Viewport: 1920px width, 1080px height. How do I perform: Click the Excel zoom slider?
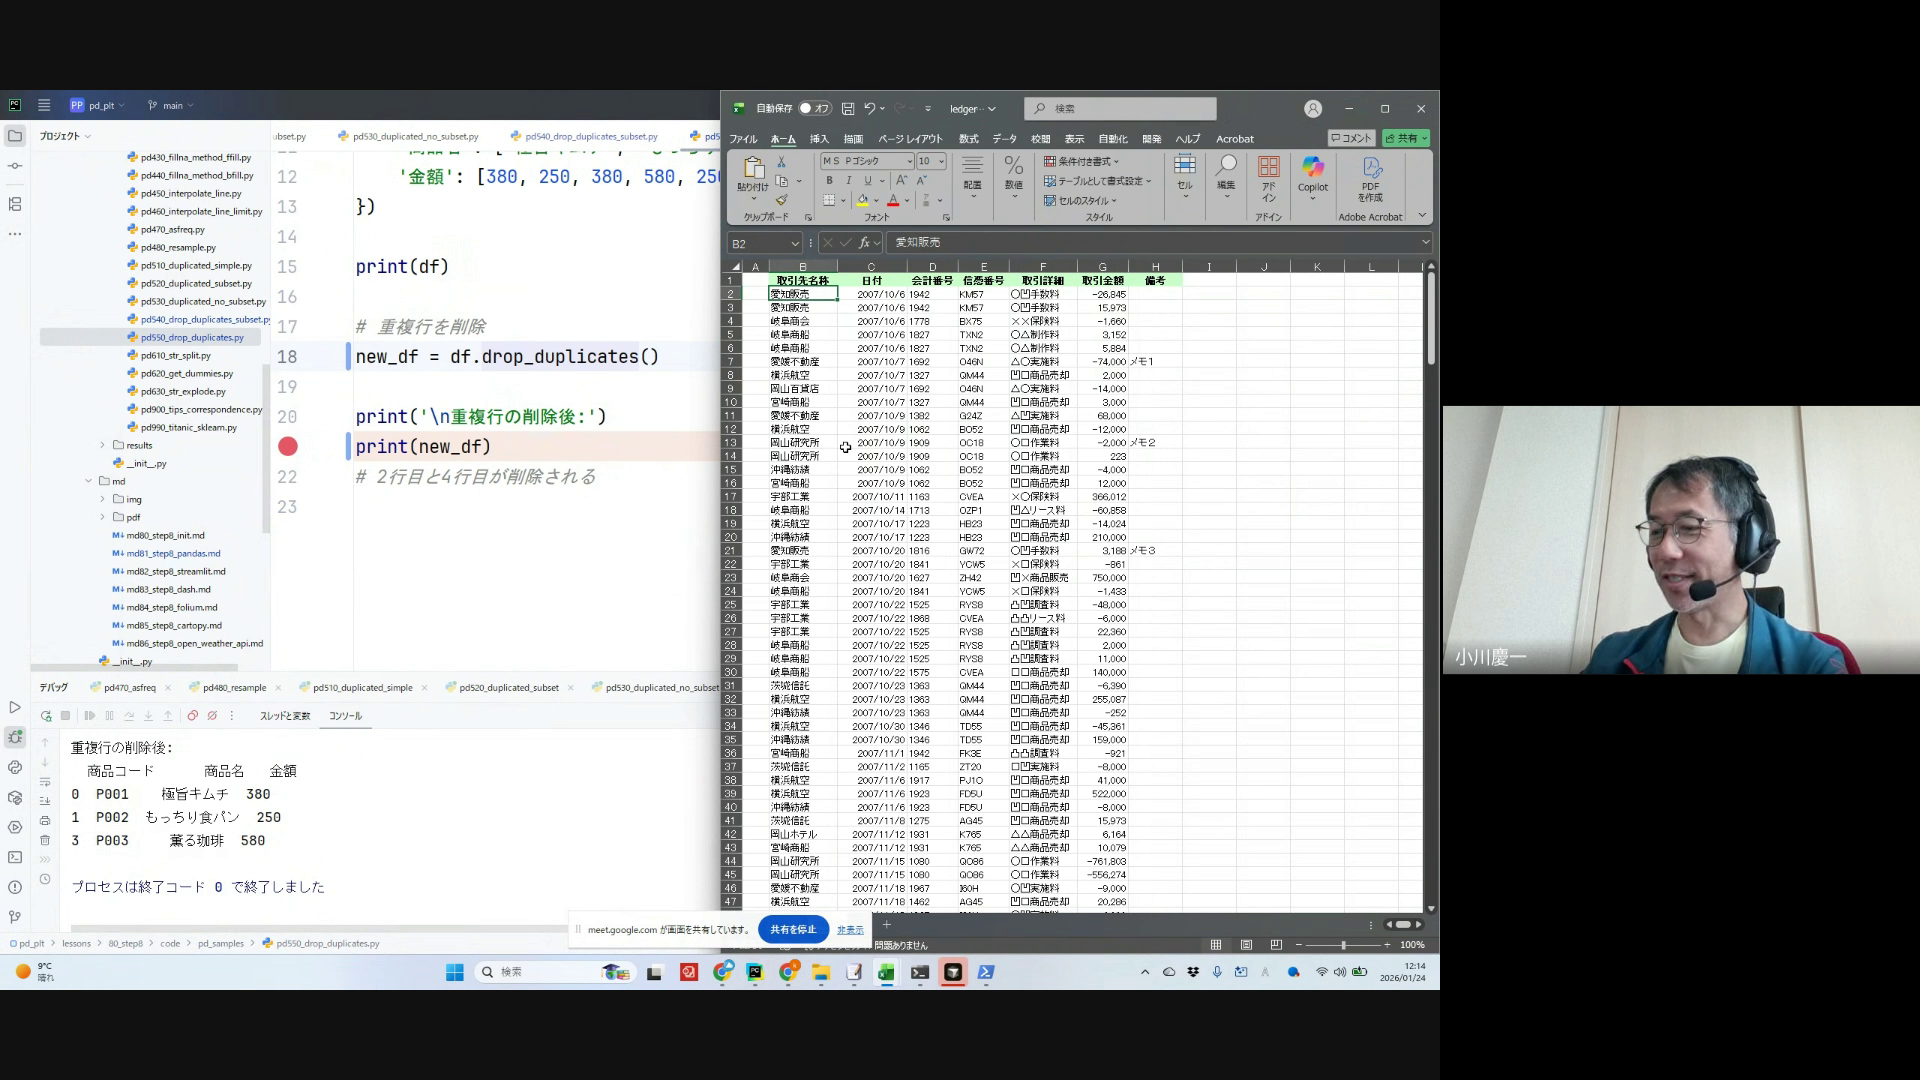tap(1343, 945)
